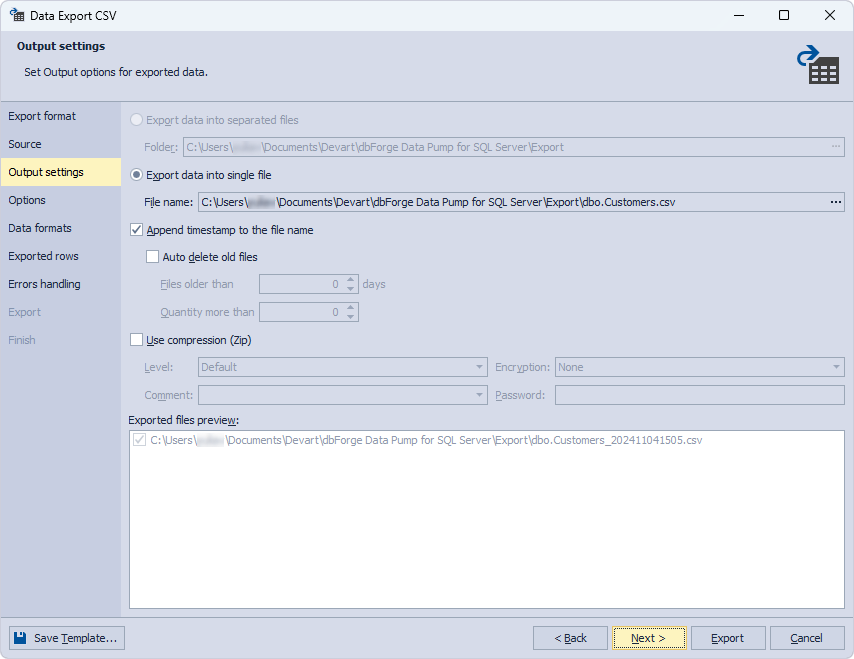Minimize the Data Export CSV window

(739, 15)
